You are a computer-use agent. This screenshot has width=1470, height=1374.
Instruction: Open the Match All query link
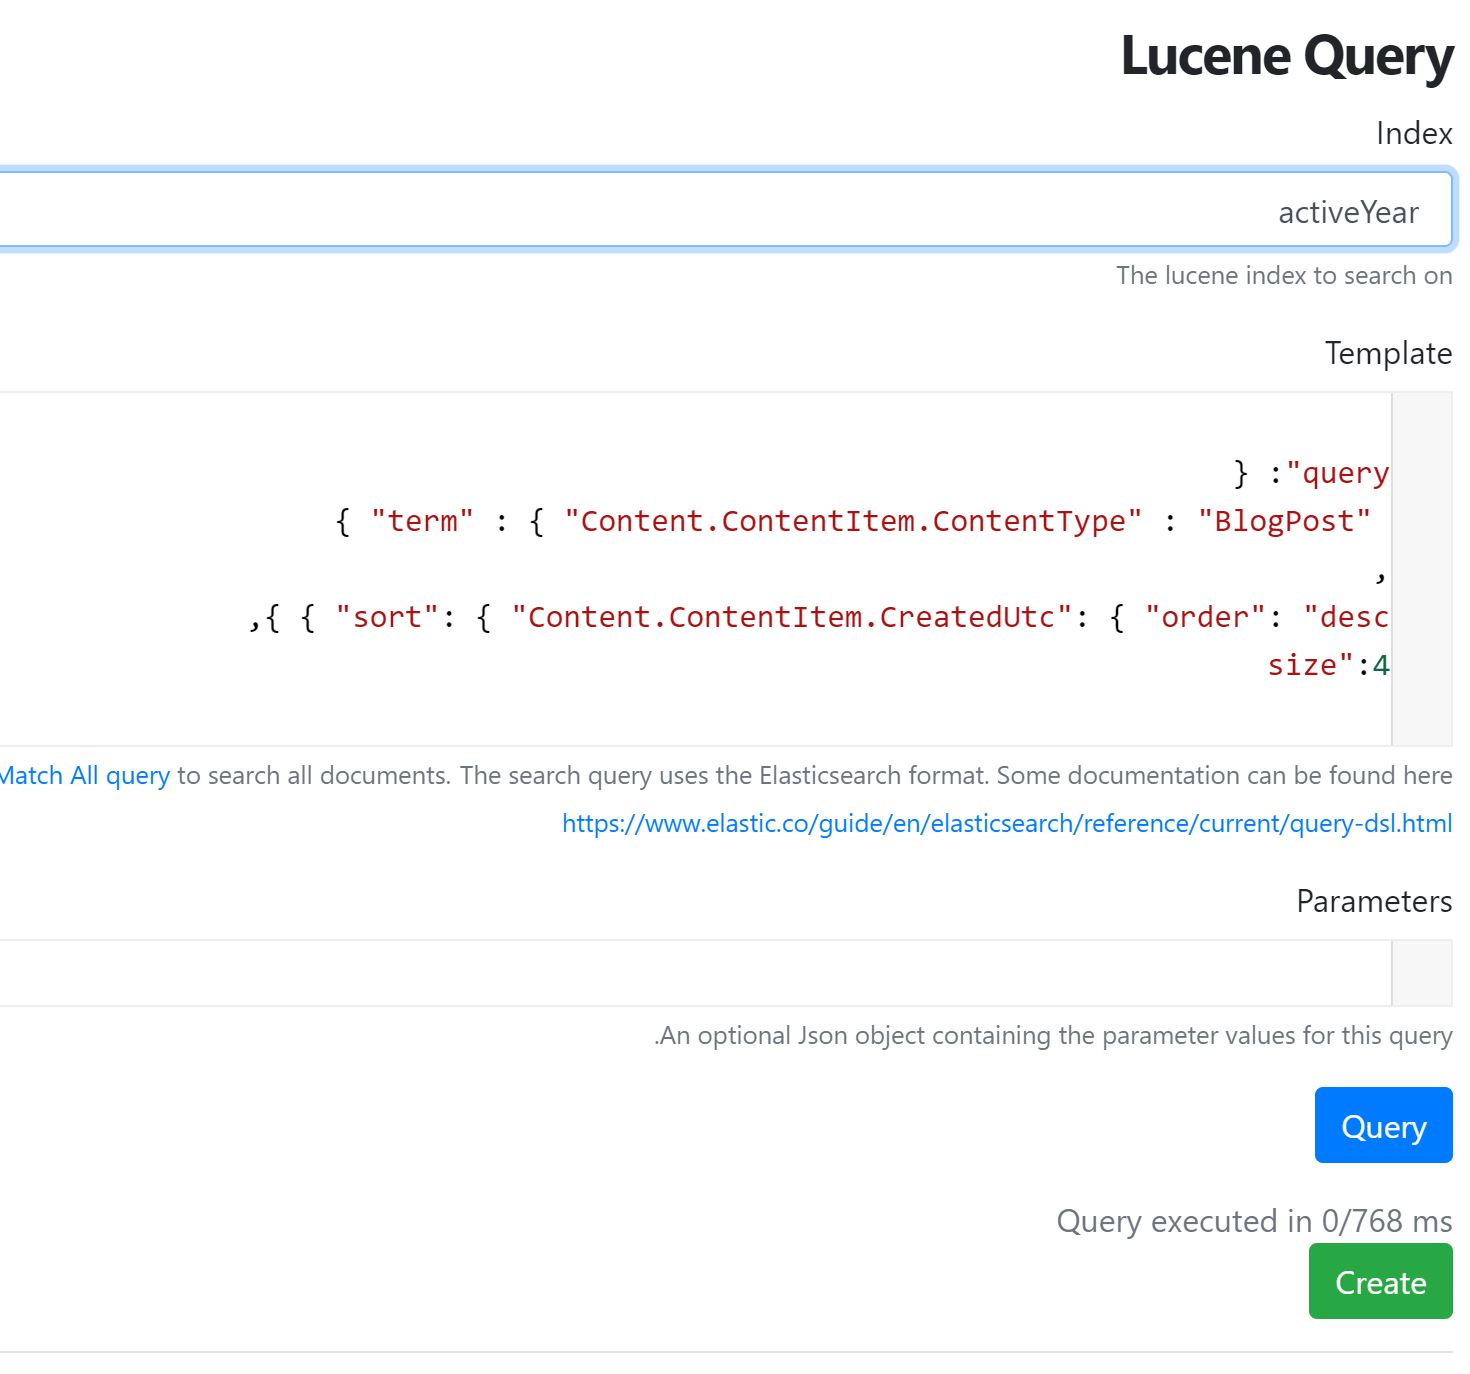click(84, 776)
